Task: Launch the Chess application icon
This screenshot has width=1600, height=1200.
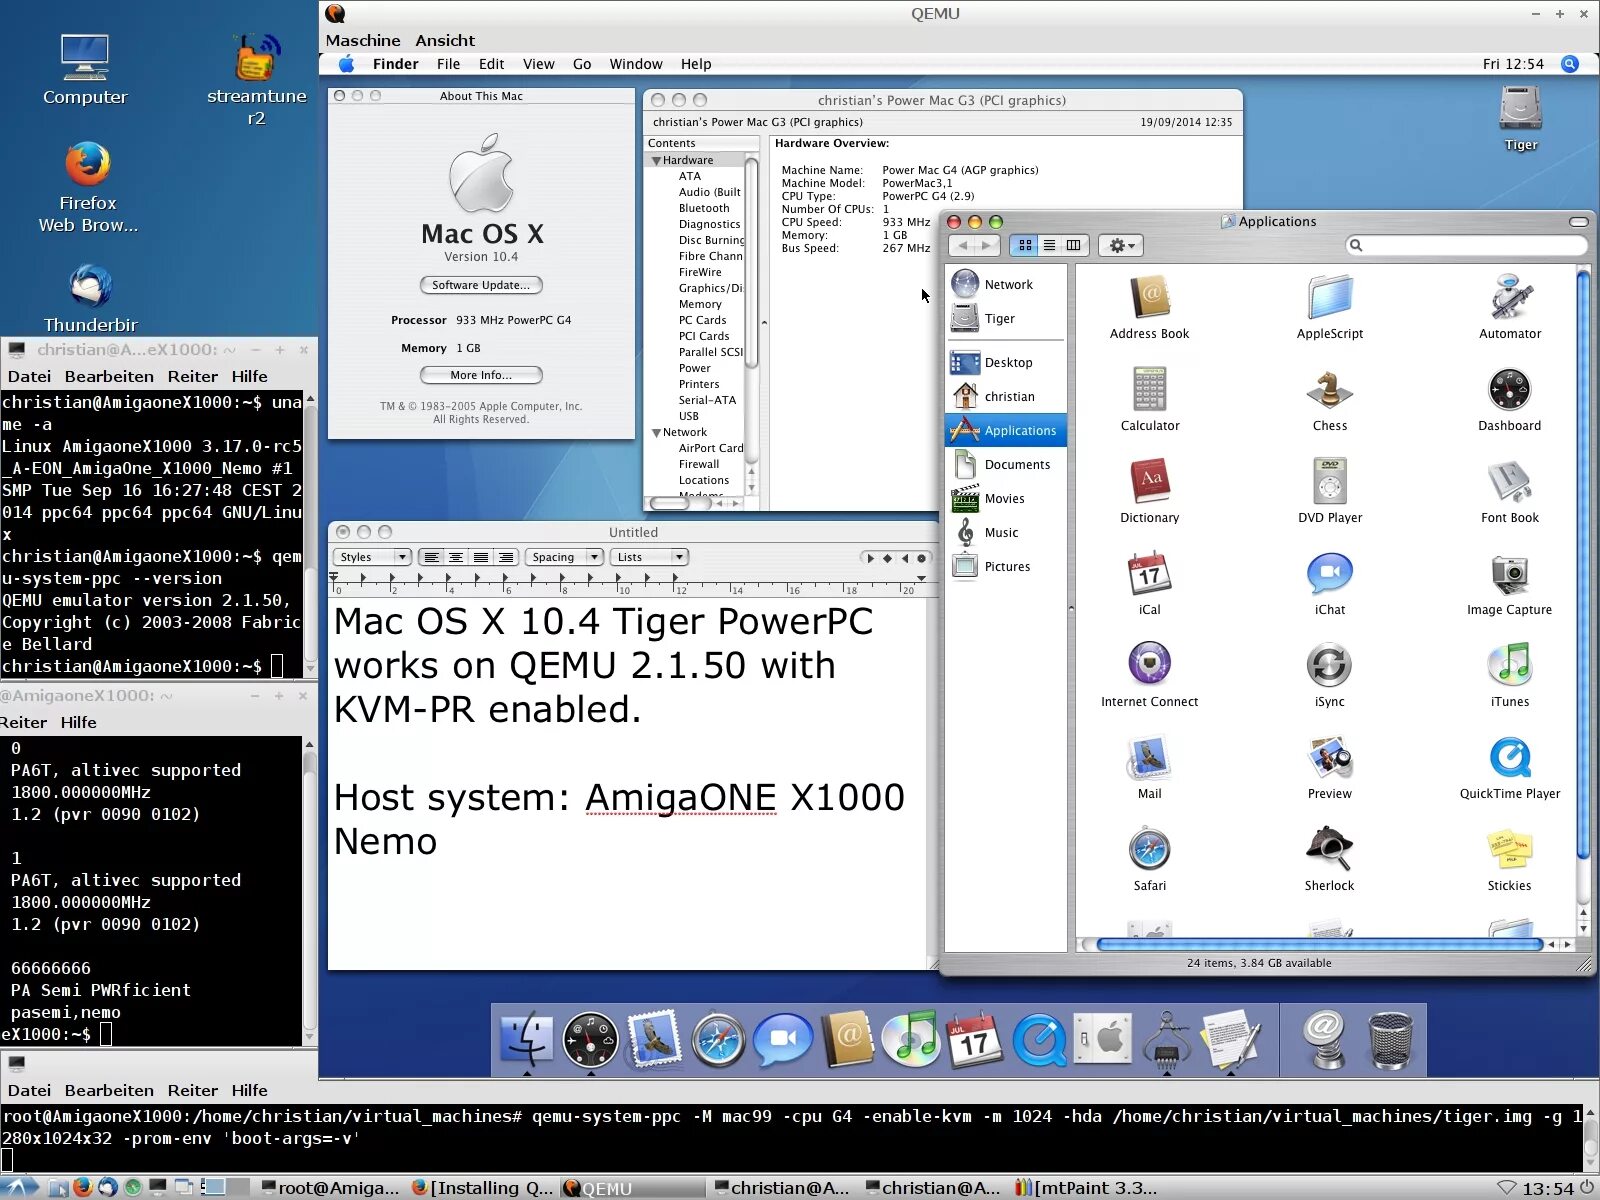Action: pyautogui.click(x=1330, y=389)
